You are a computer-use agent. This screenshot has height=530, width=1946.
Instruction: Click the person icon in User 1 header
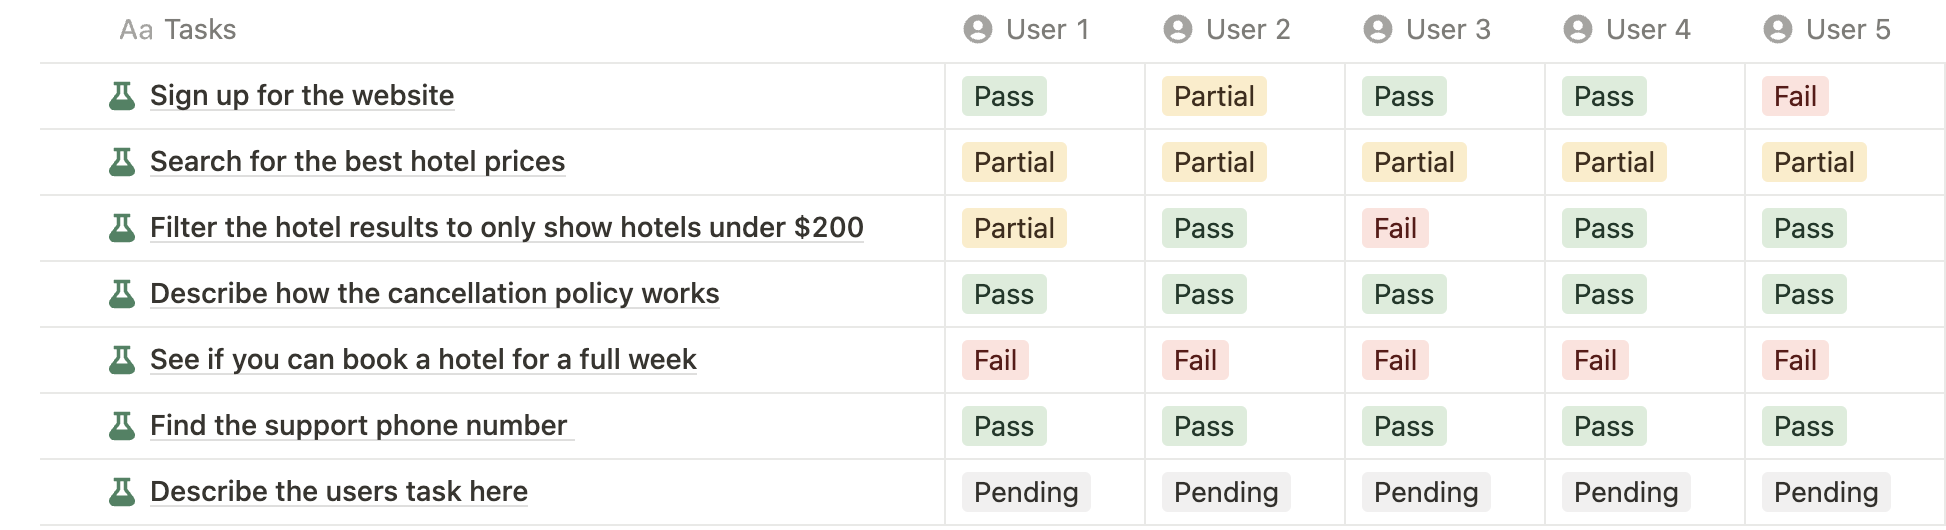977,30
